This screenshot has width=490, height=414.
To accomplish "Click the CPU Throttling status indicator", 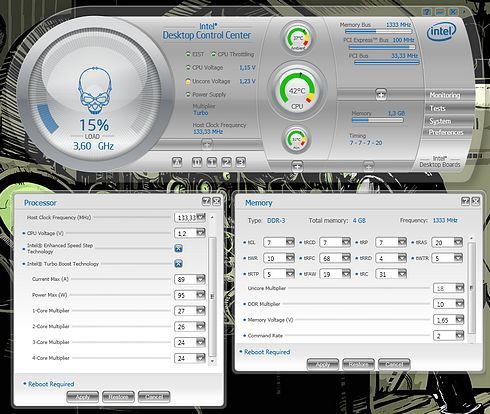I will point(214,54).
